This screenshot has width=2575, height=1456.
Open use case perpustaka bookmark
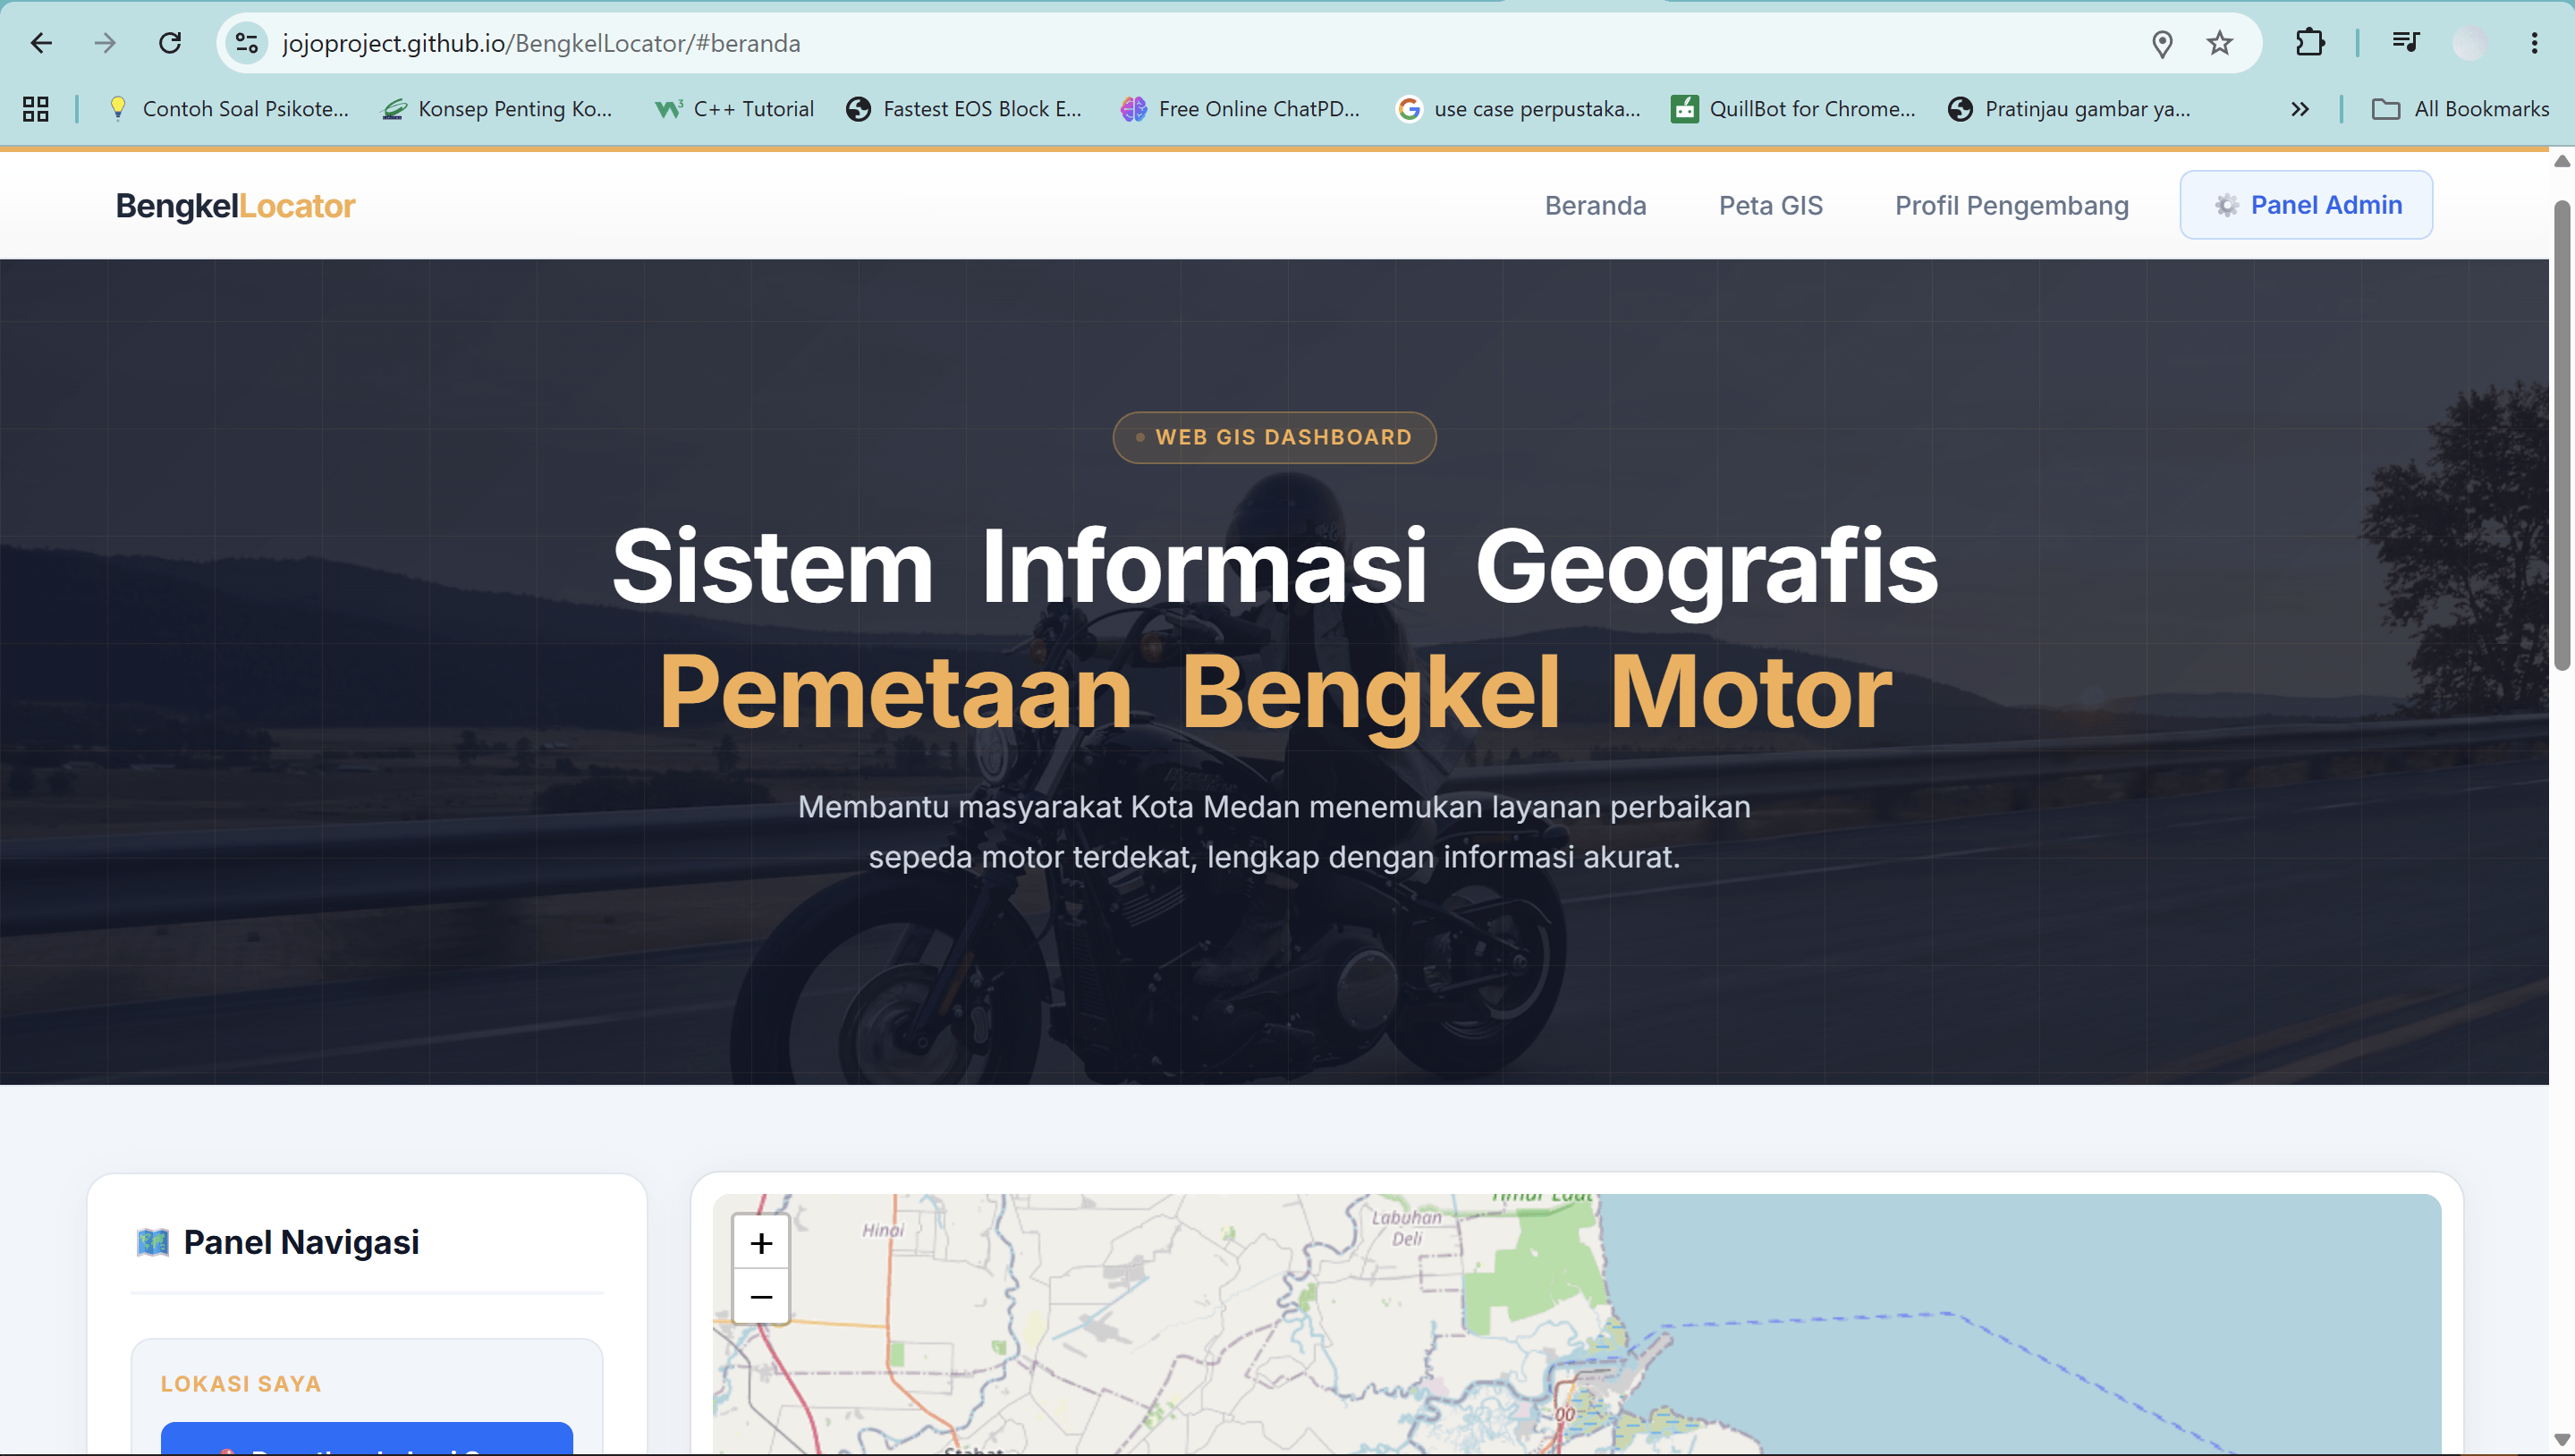(x=1519, y=109)
